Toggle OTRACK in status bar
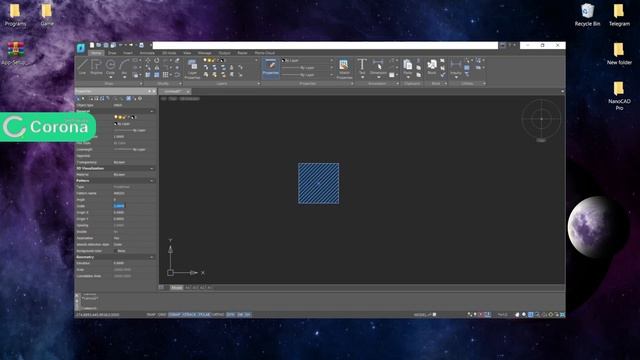The width and height of the screenshot is (640, 360). [189, 315]
